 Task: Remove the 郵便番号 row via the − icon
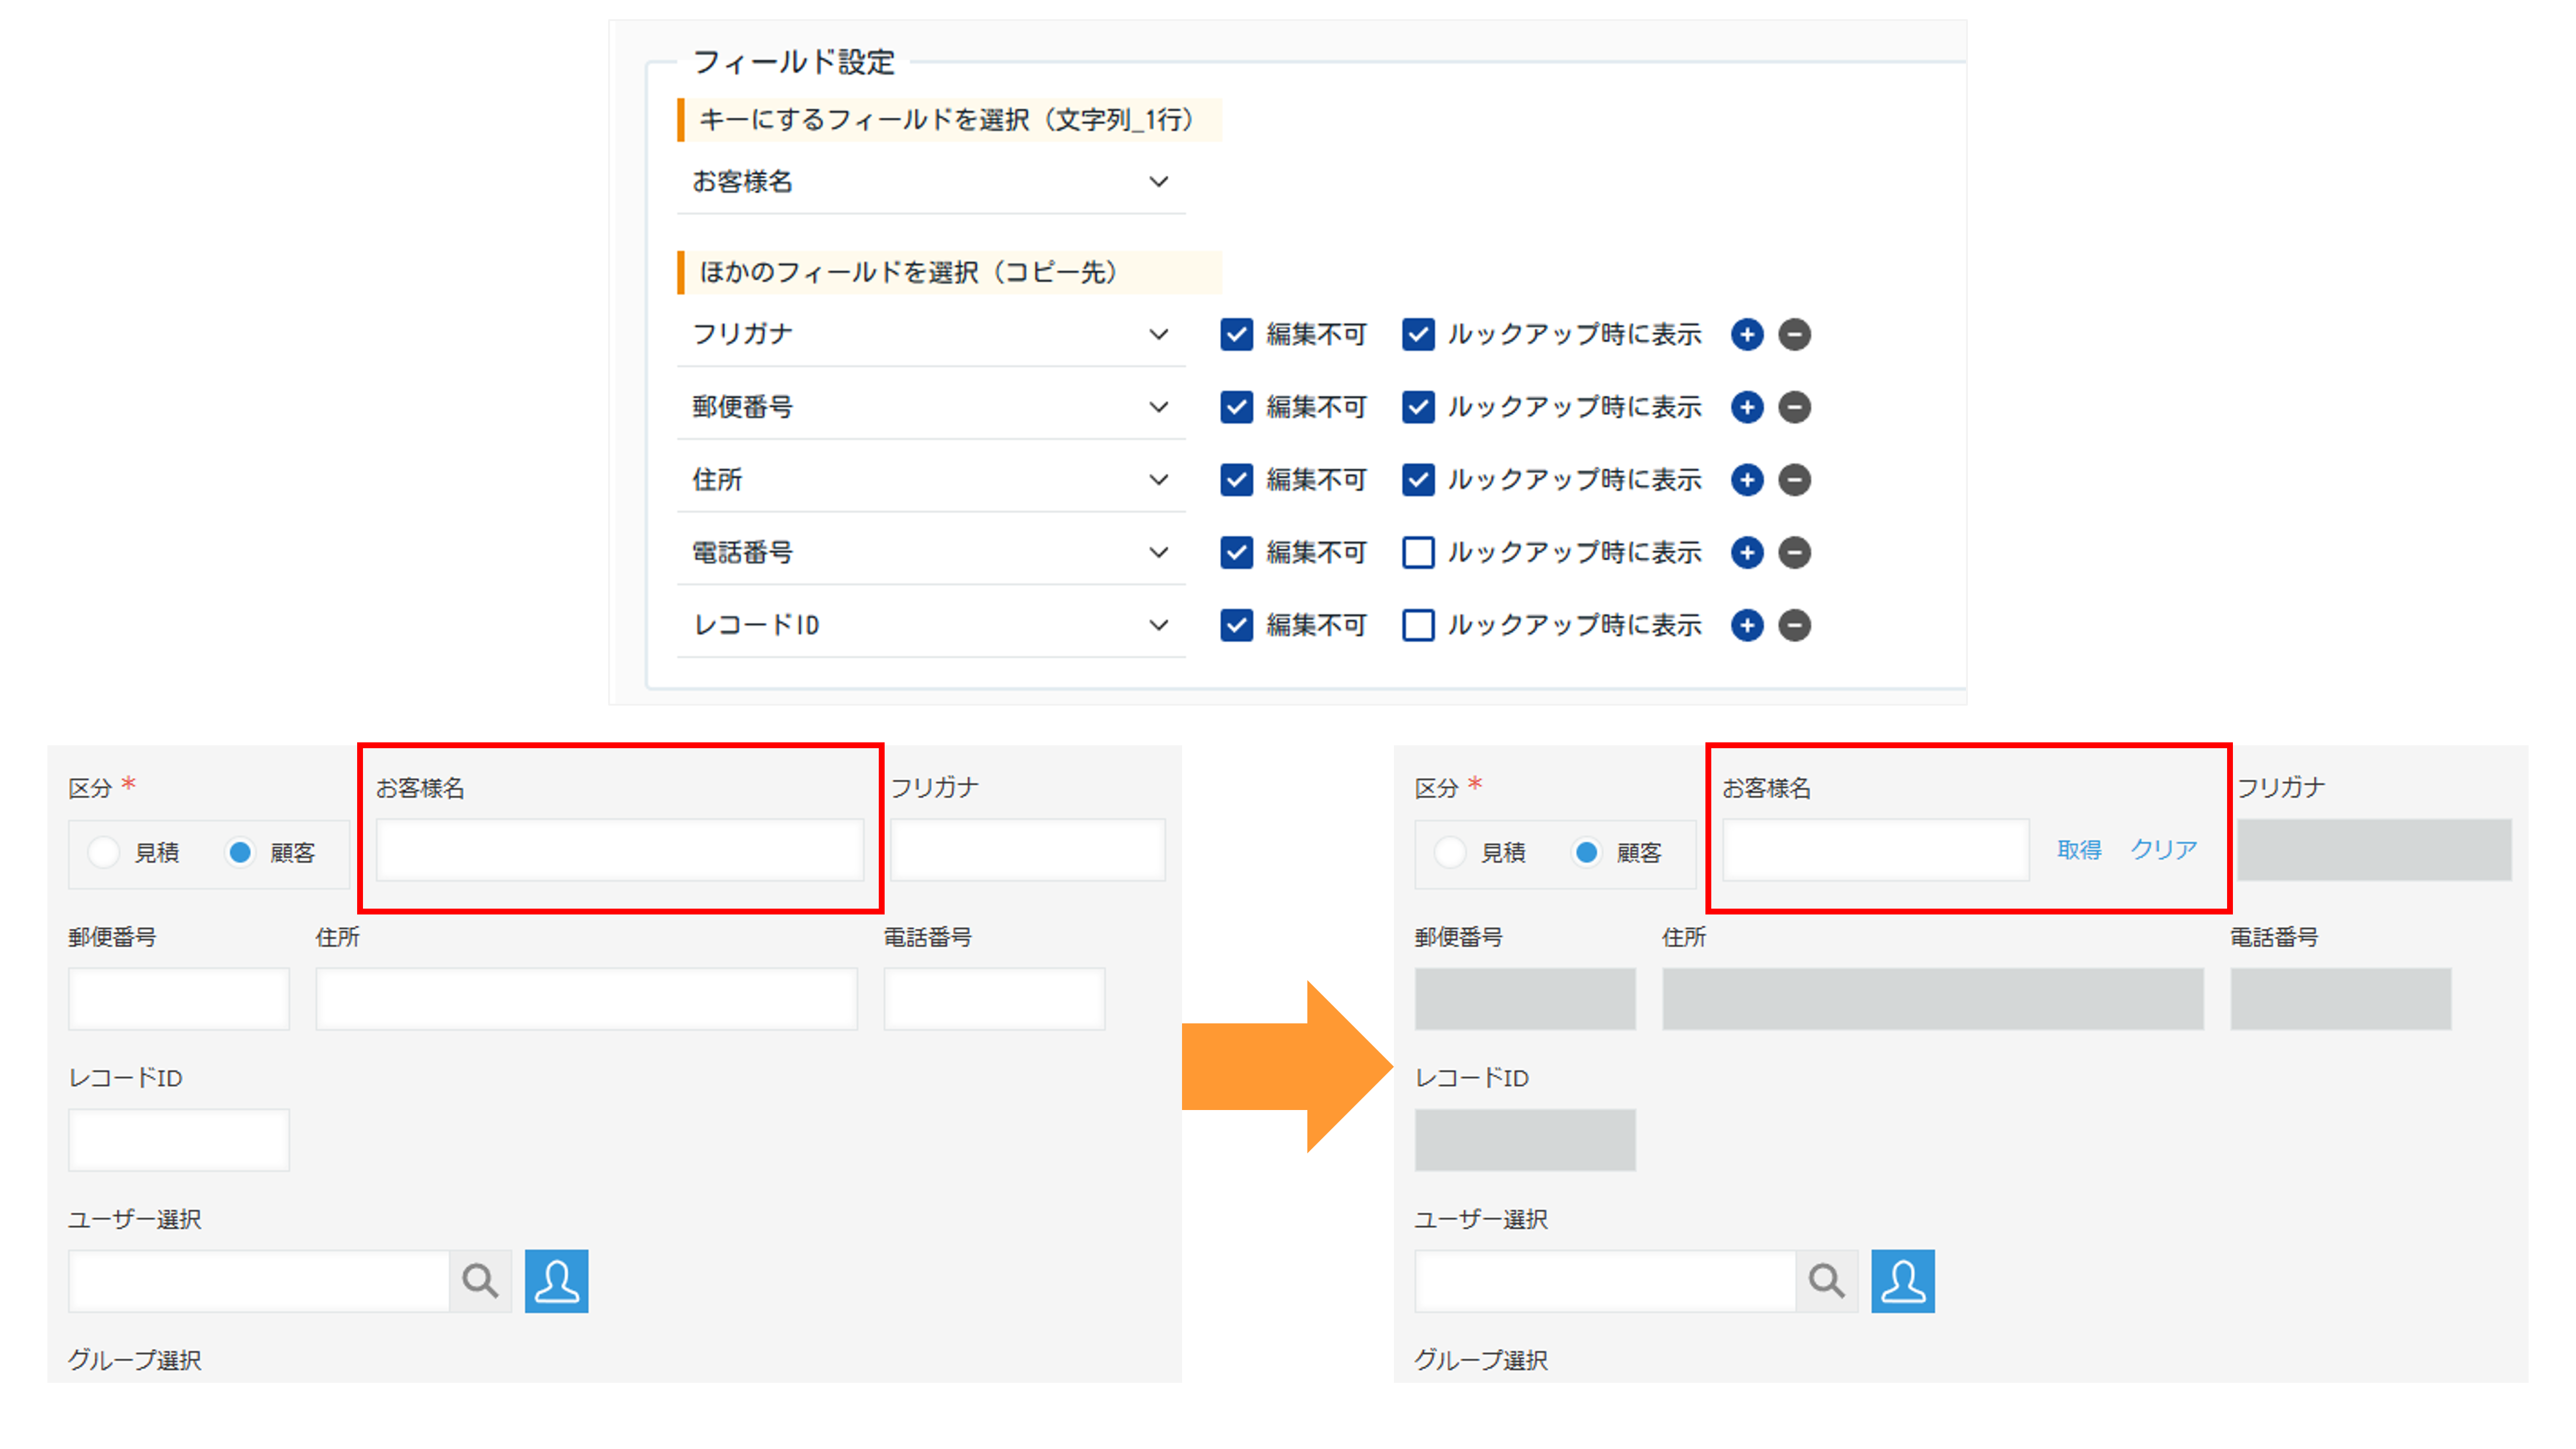pos(1794,407)
